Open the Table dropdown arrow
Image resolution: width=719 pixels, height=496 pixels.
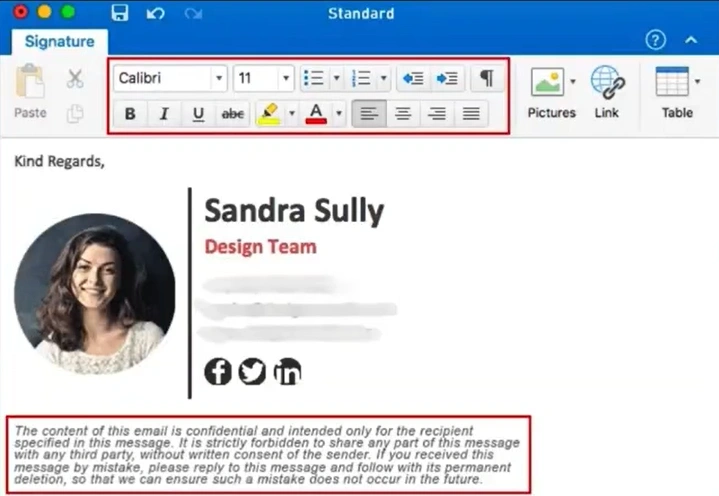click(697, 82)
